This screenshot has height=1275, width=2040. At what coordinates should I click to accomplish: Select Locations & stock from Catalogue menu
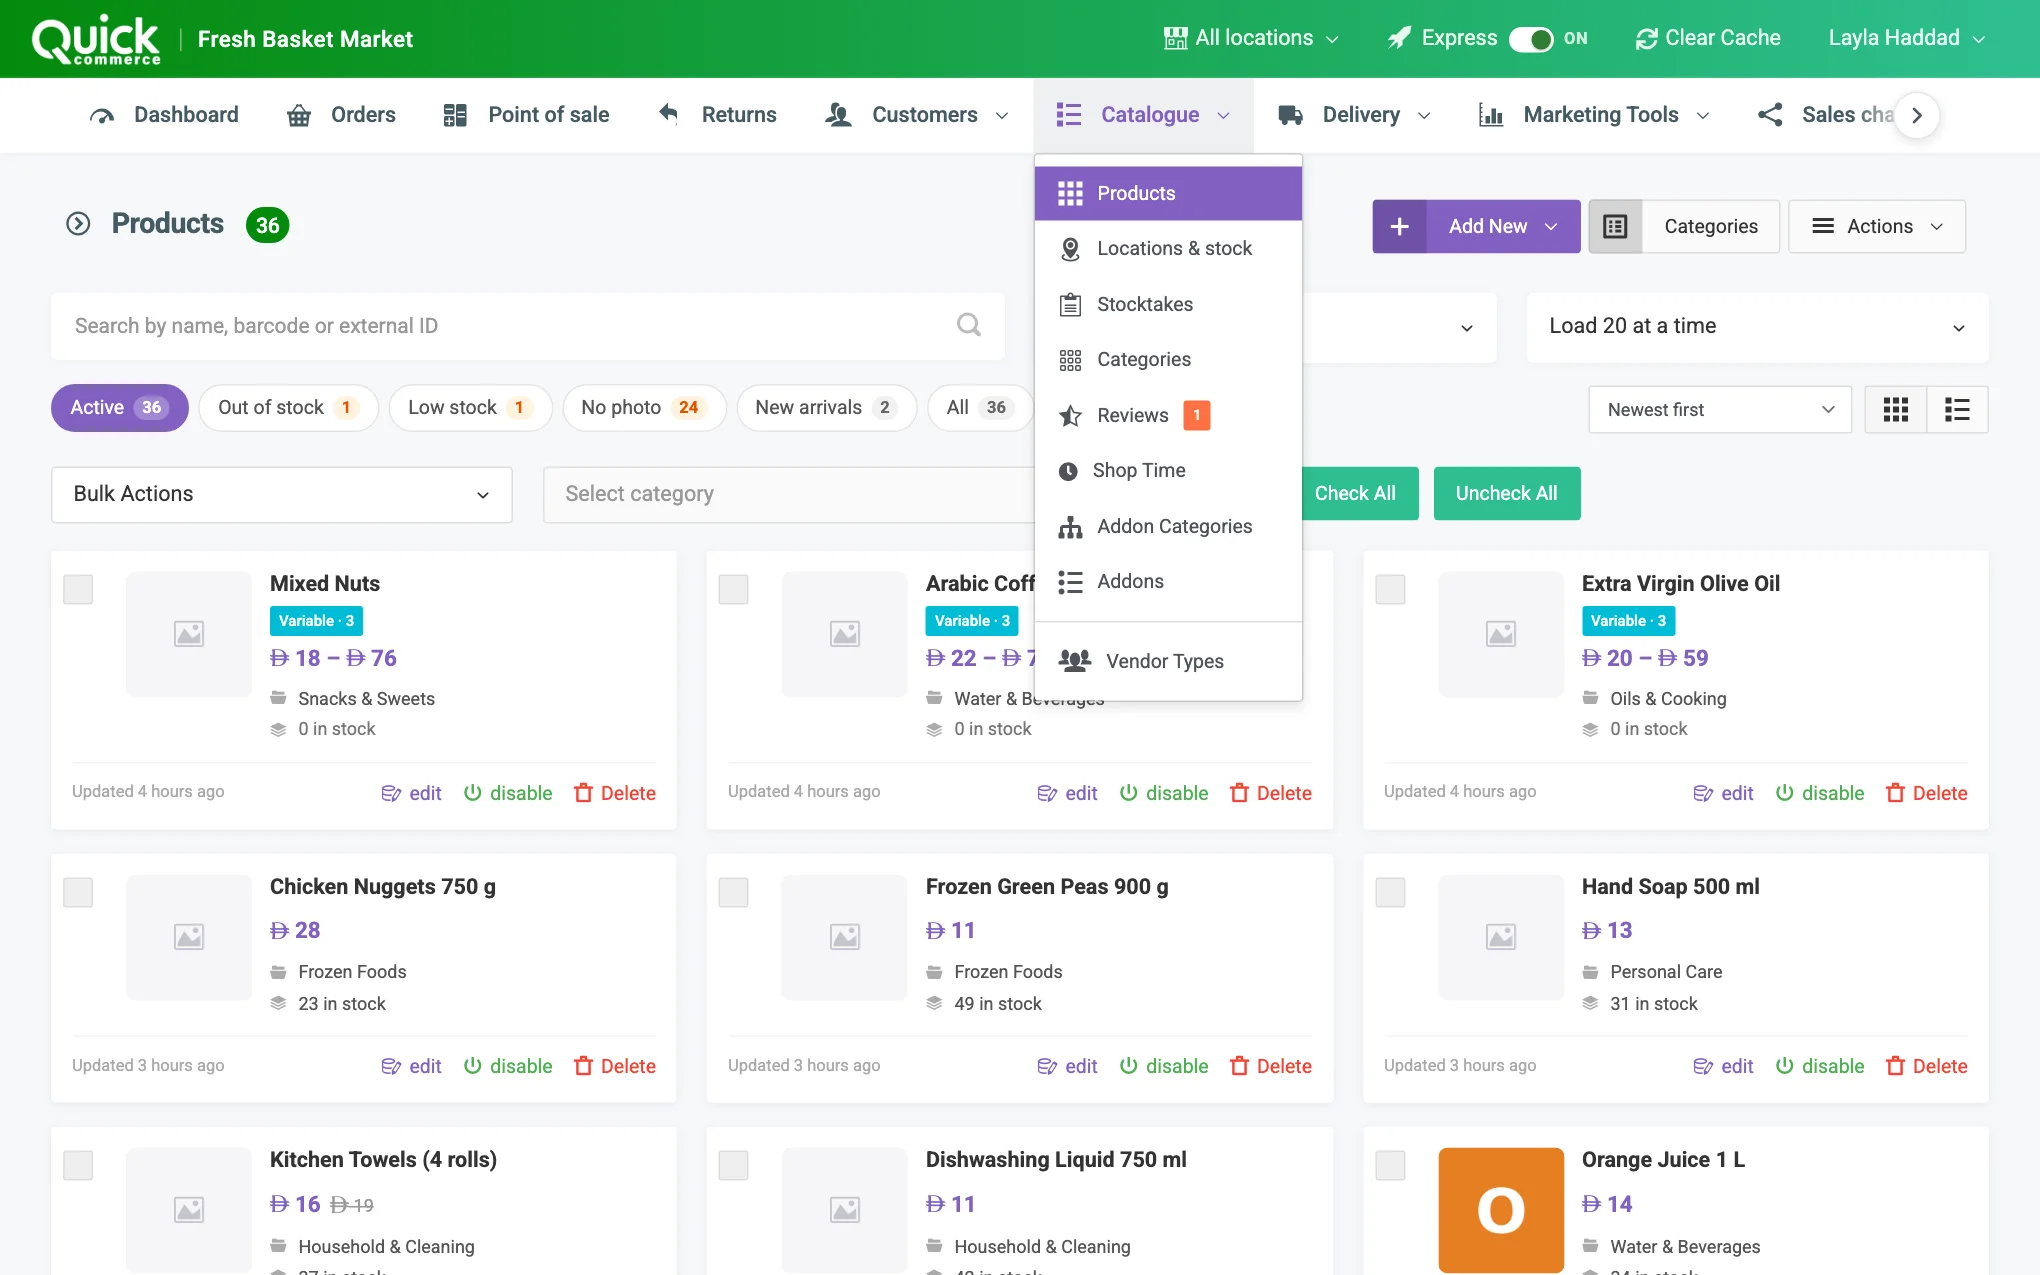tap(1168, 248)
